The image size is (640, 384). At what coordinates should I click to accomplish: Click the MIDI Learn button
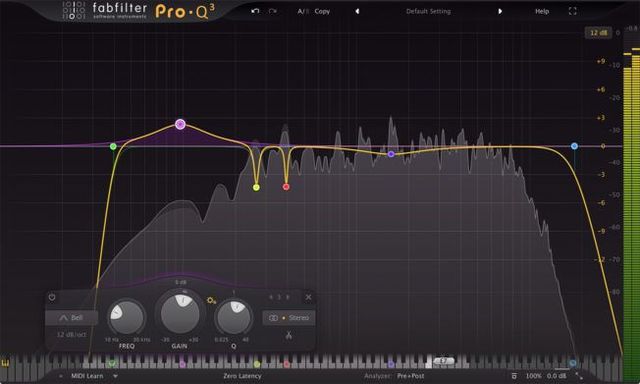click(x=87, y=376)
